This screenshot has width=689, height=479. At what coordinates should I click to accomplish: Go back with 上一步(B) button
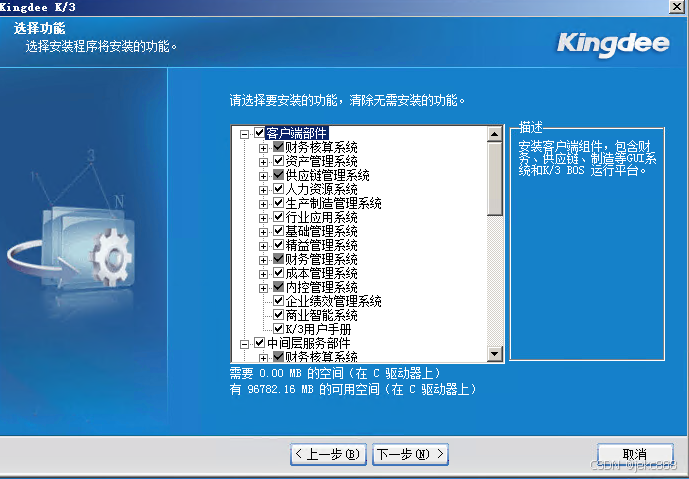pos(328,454)
